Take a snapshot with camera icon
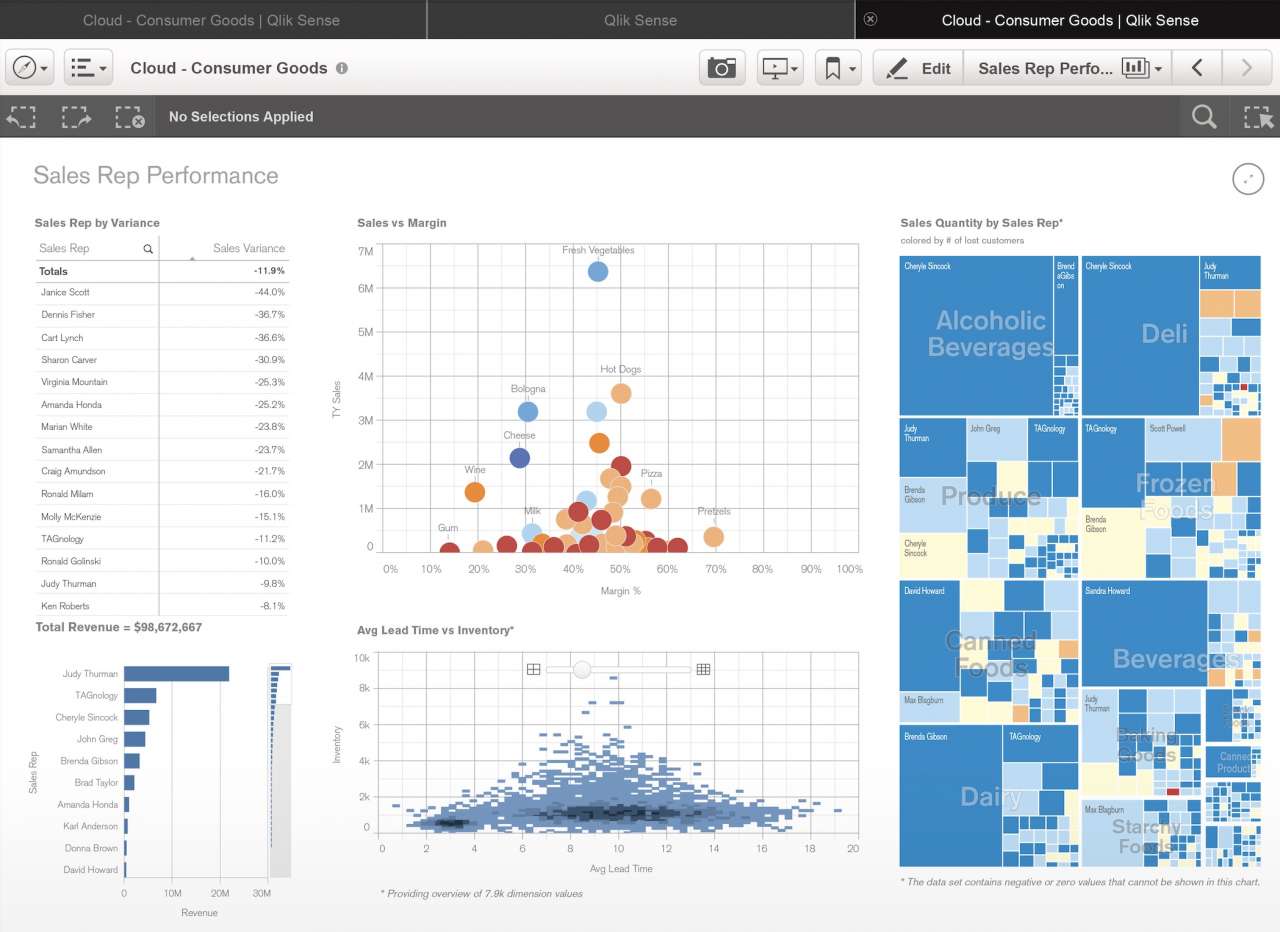 click(x=722, y=68)
